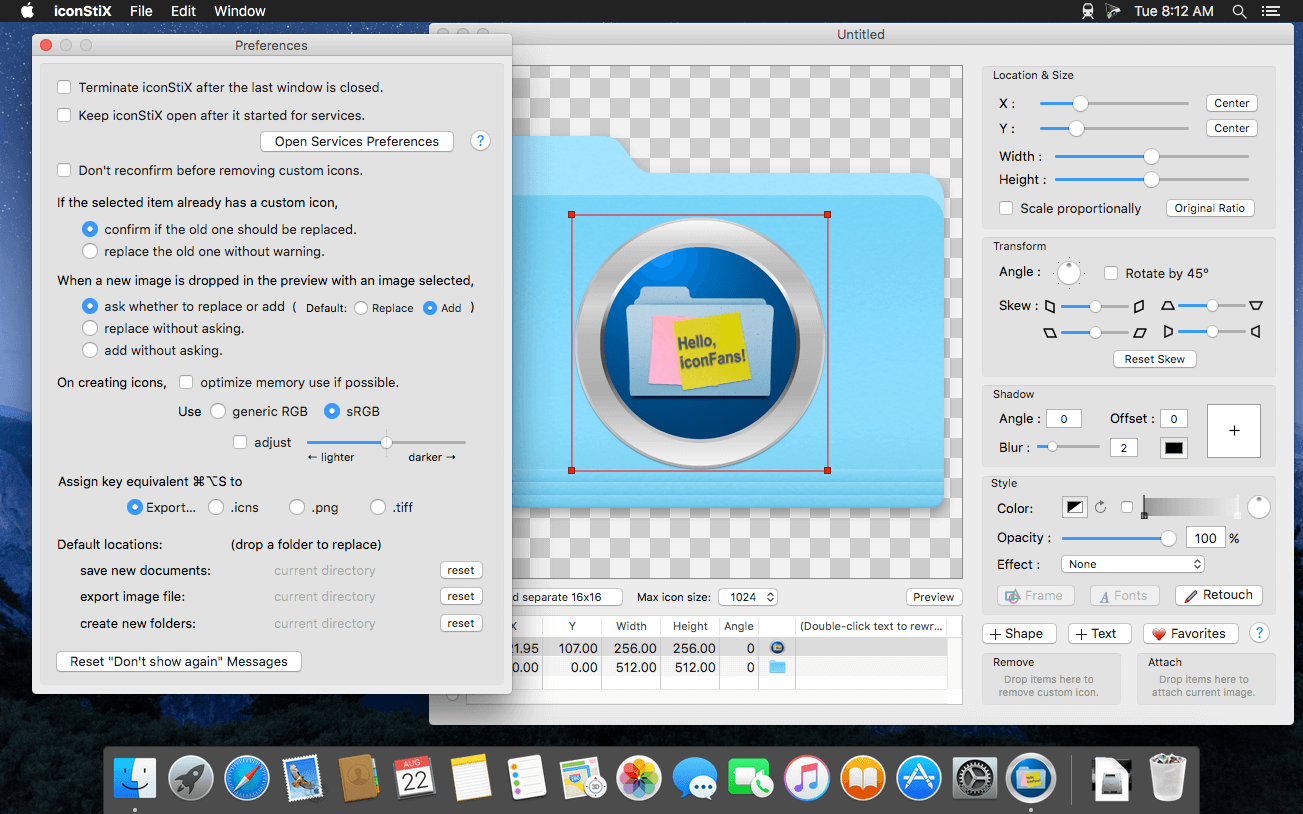Click the black shadow color swatch
Image resolution: width=1303 pixels, height=814 pixels.
[1174, 448]
